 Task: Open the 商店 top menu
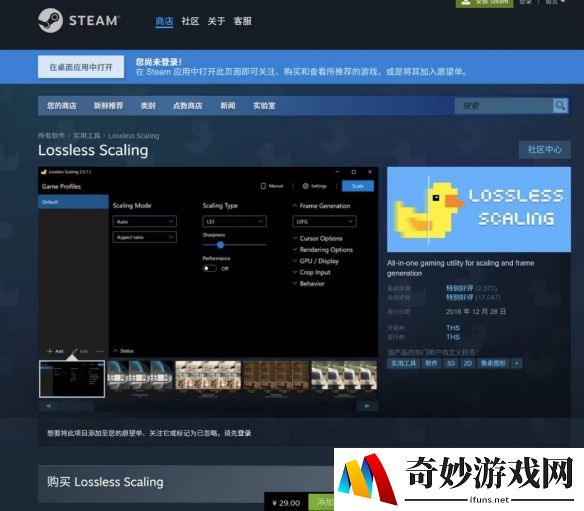point(164,21)
